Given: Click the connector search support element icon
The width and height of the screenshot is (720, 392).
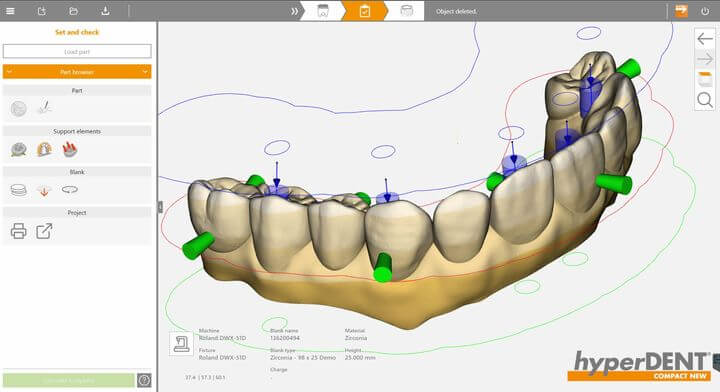Looking at the screenshot, I should 18,150.
